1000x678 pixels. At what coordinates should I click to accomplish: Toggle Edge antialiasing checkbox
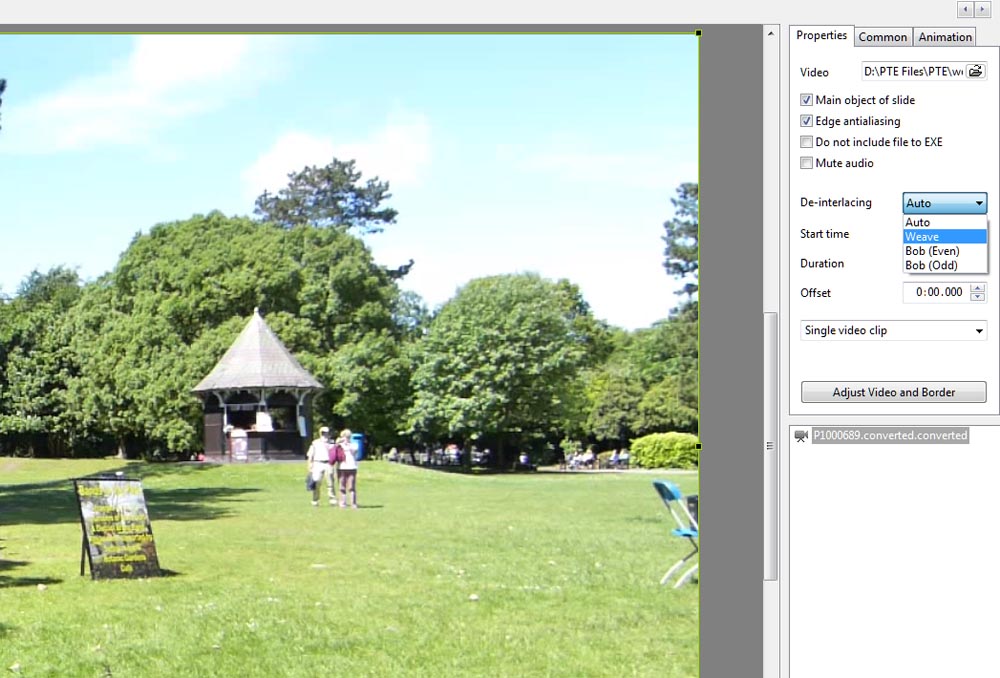[x=806, y=121]
